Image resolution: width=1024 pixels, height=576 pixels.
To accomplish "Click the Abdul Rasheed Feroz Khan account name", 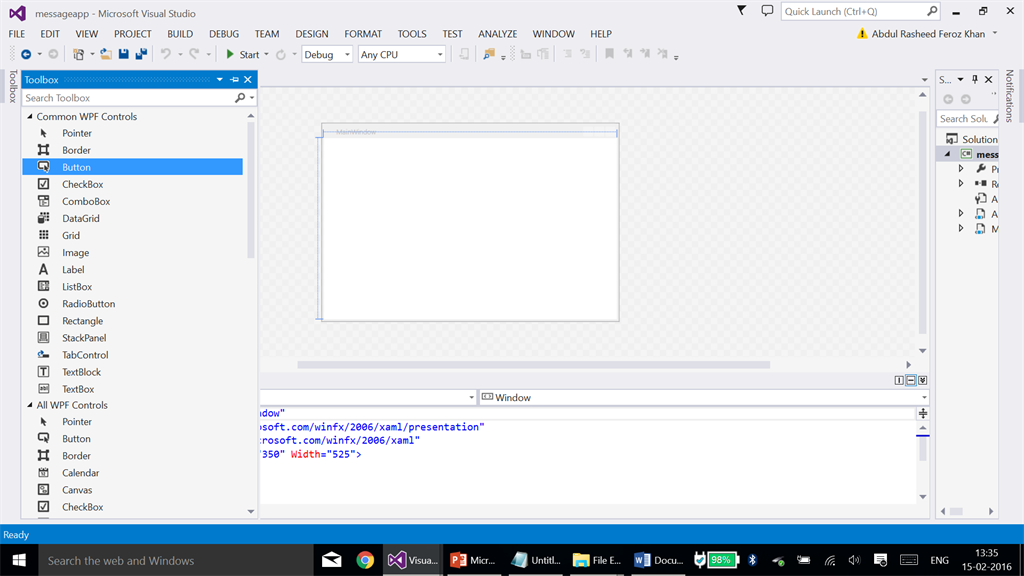I will (928, 34).
